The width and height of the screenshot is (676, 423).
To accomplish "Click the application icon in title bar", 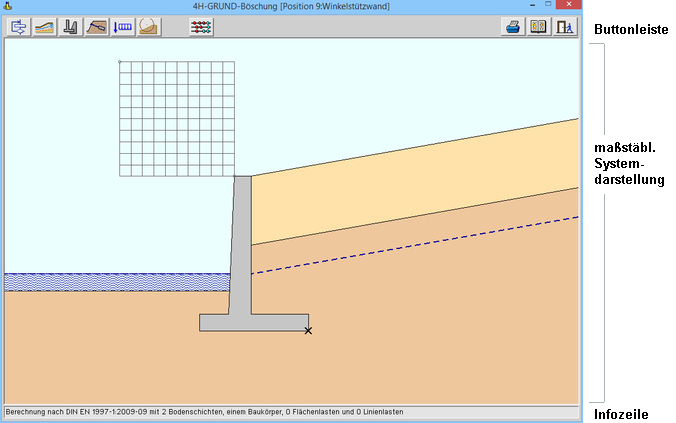I will click(x=8, y=6).
